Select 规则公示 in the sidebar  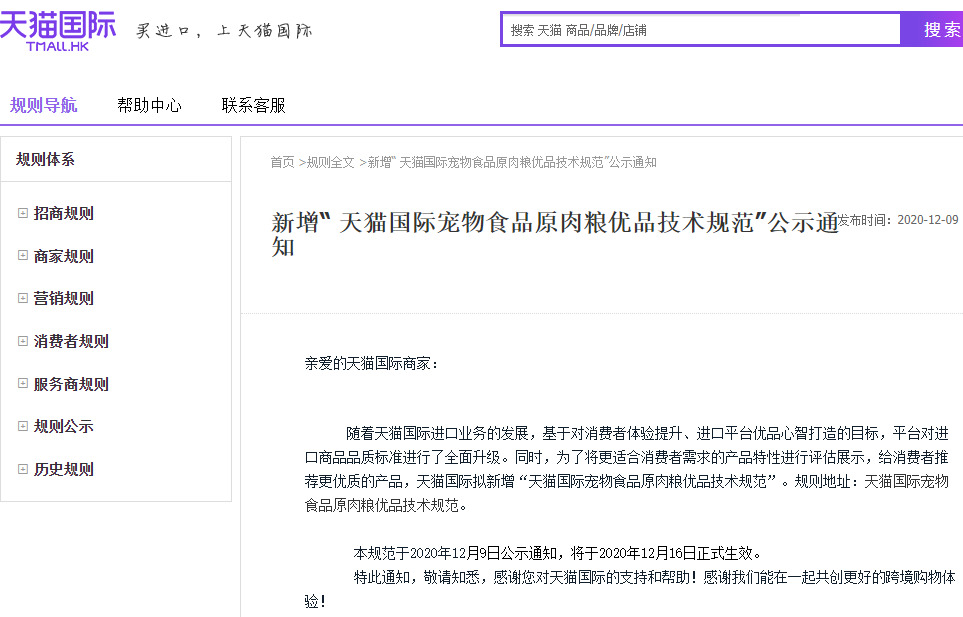(x=63, y=427)
